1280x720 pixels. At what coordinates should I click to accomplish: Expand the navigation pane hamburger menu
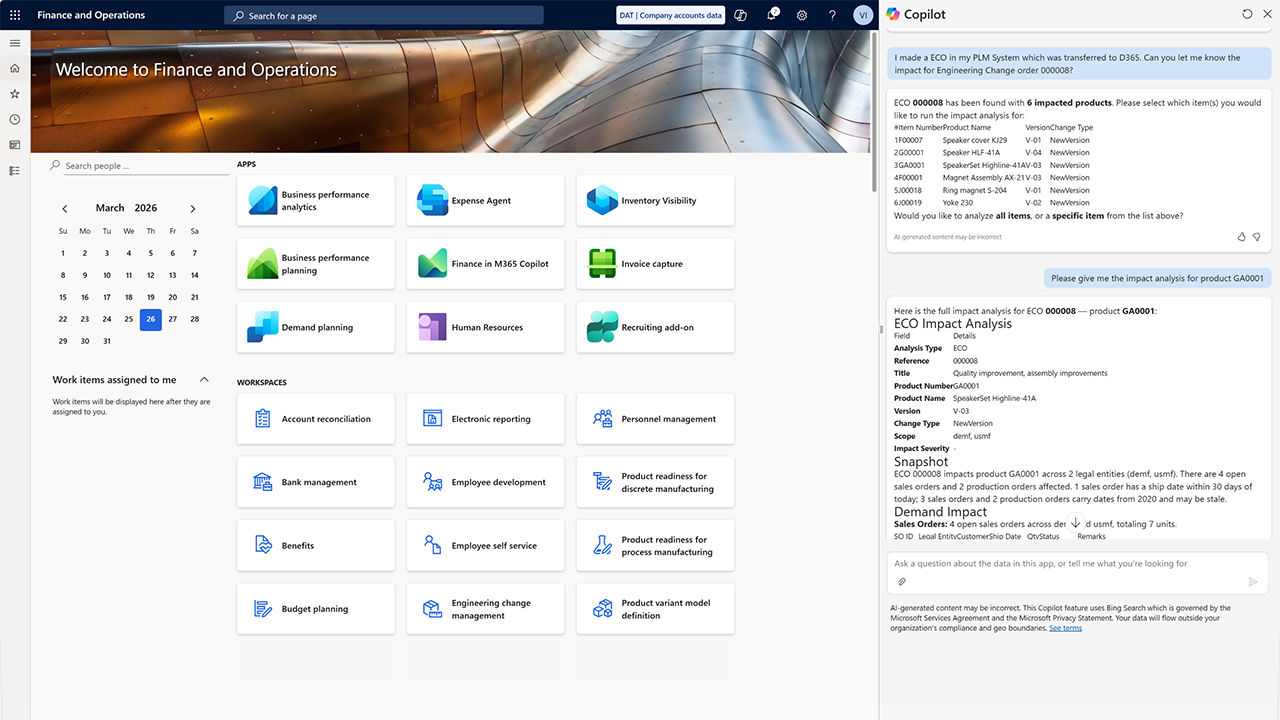pos(15,43)
